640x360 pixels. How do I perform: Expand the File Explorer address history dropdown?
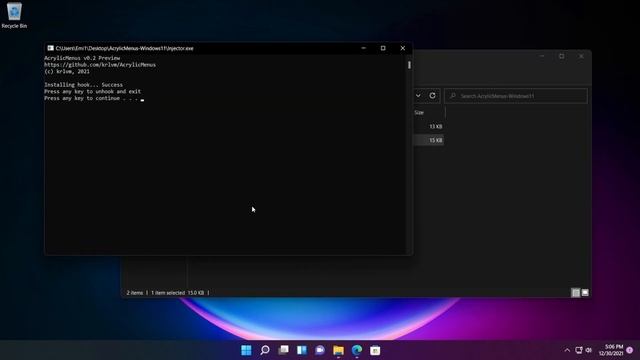[418, 96]
